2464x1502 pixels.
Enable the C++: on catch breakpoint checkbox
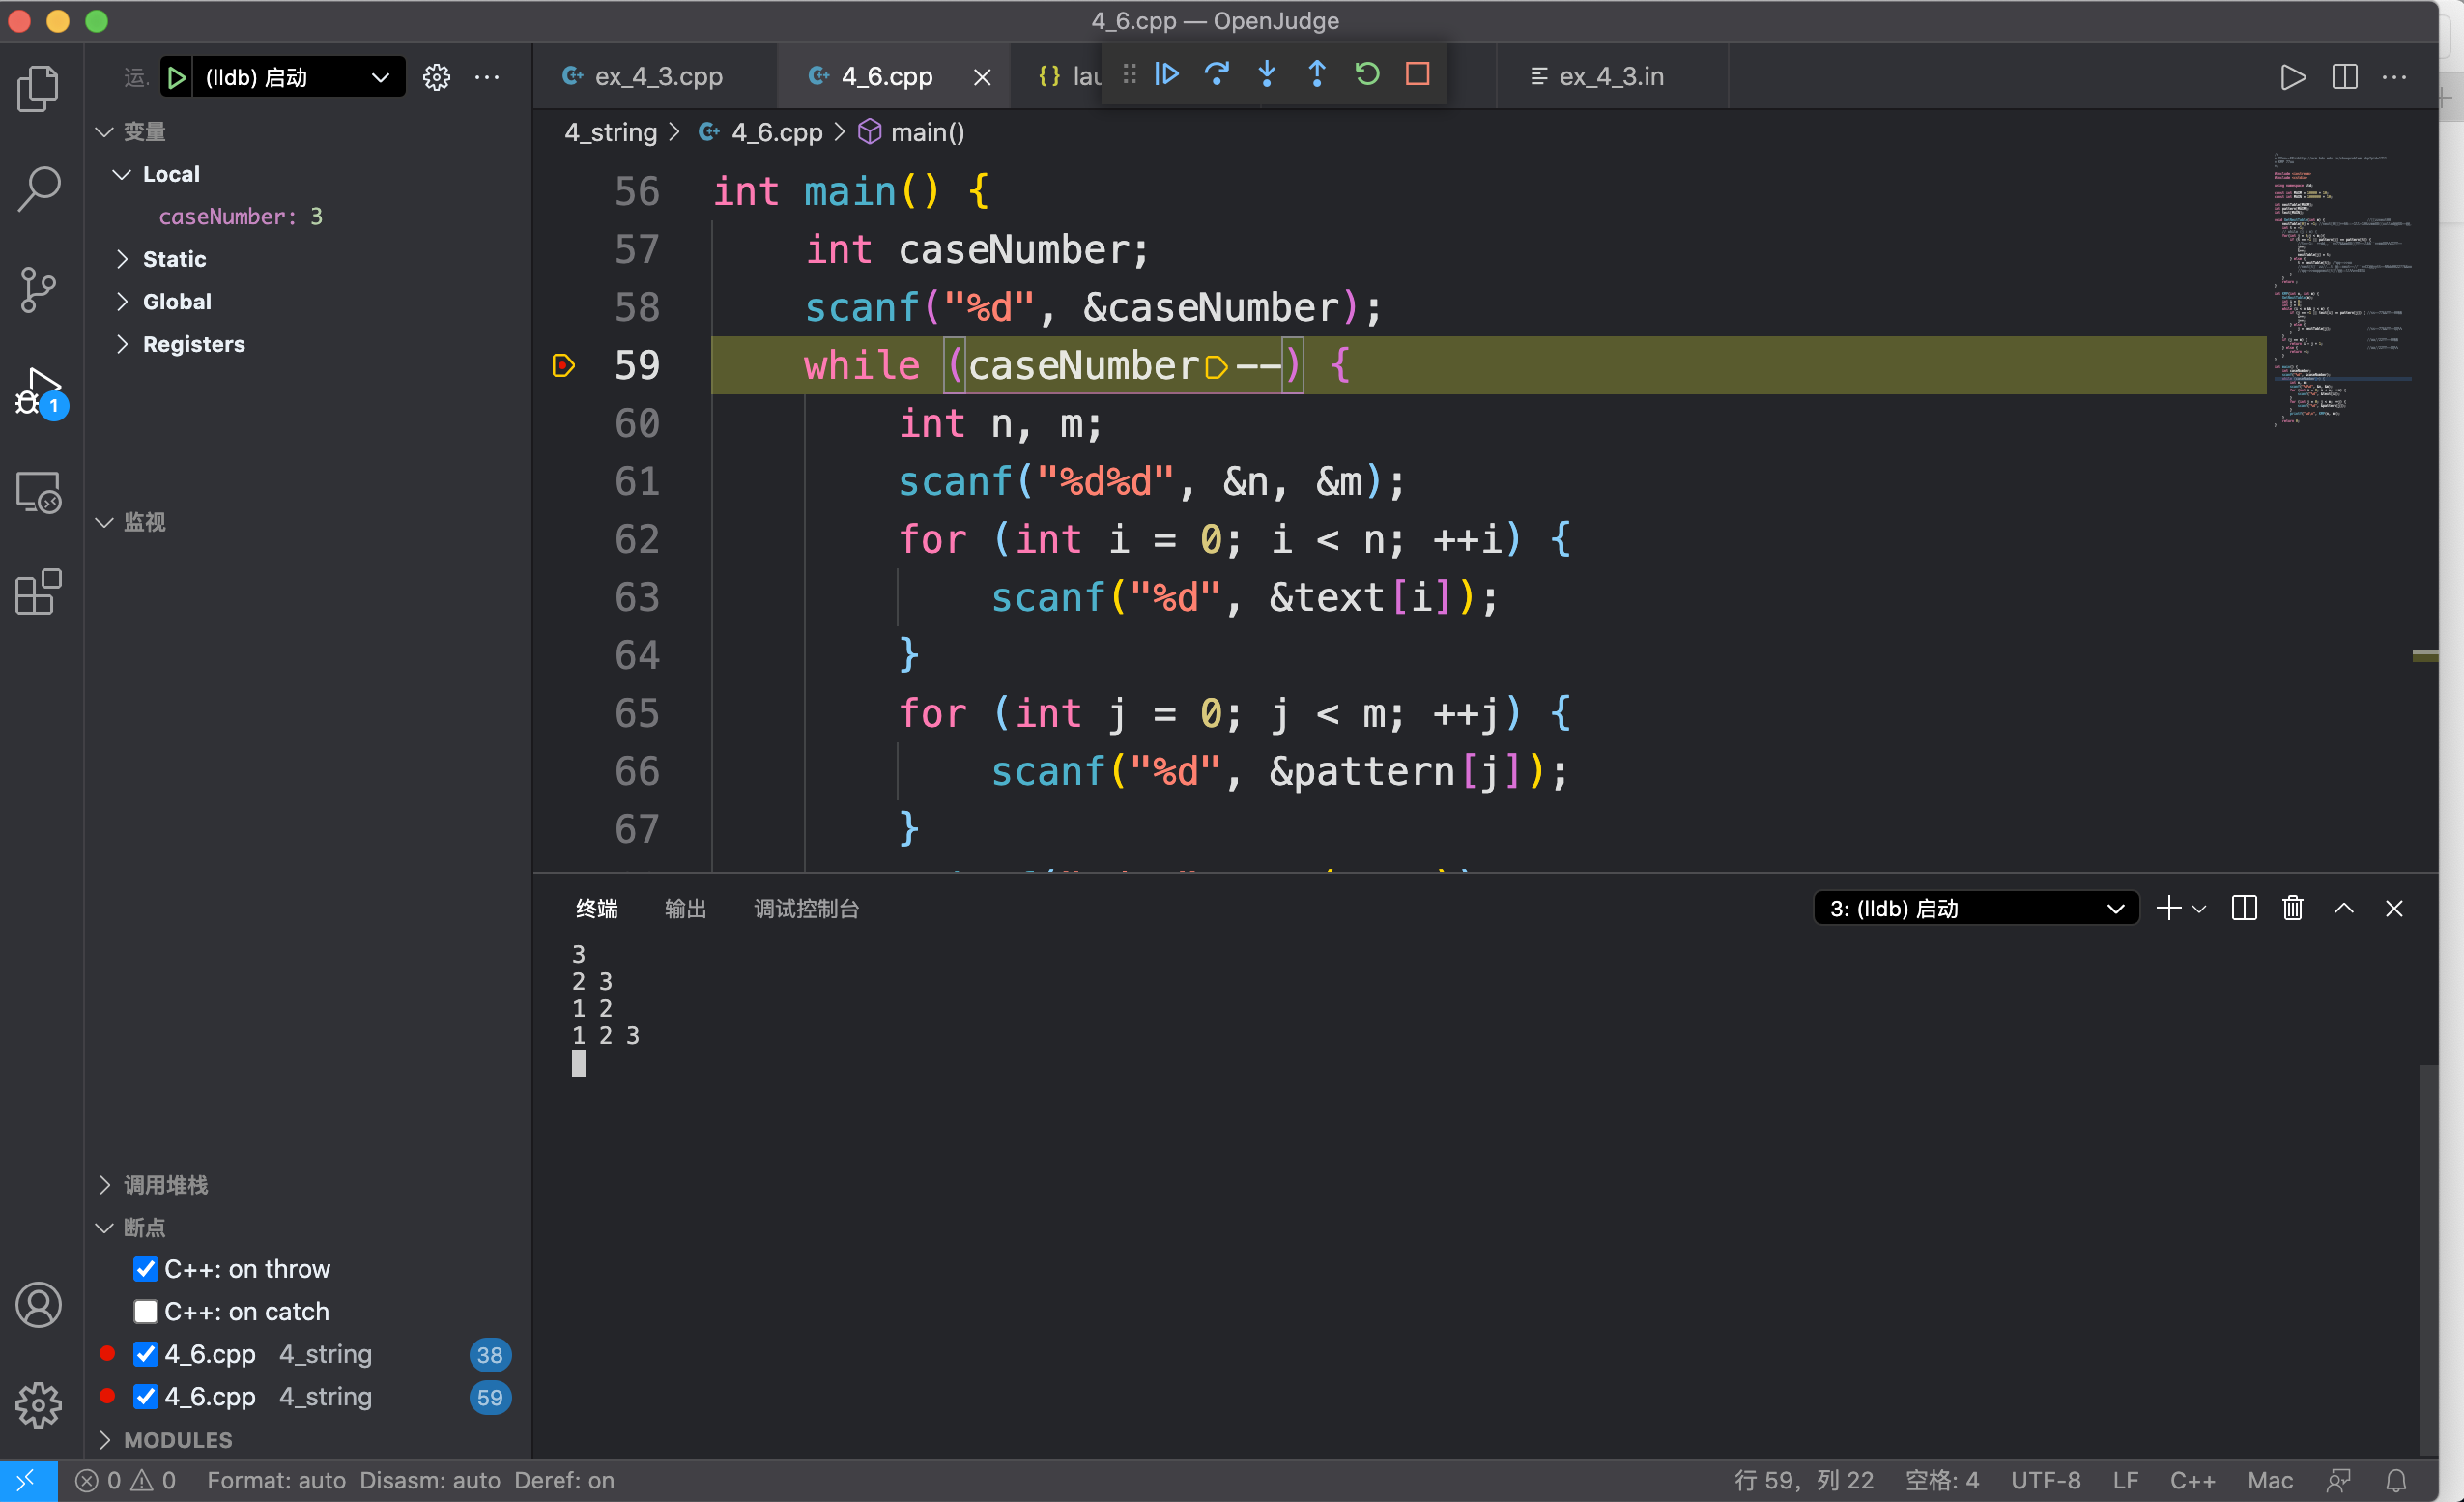tap(146, 1311)
